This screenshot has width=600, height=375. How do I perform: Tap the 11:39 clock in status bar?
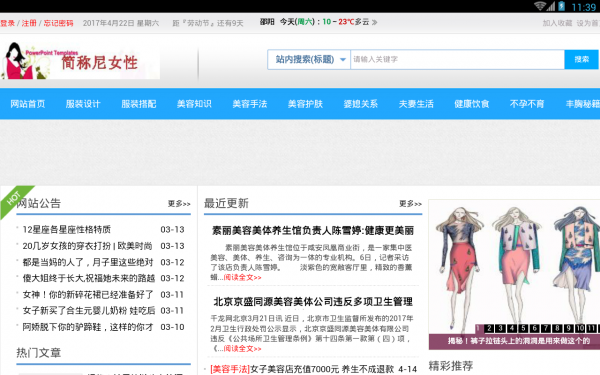click(x=584, y=7)
